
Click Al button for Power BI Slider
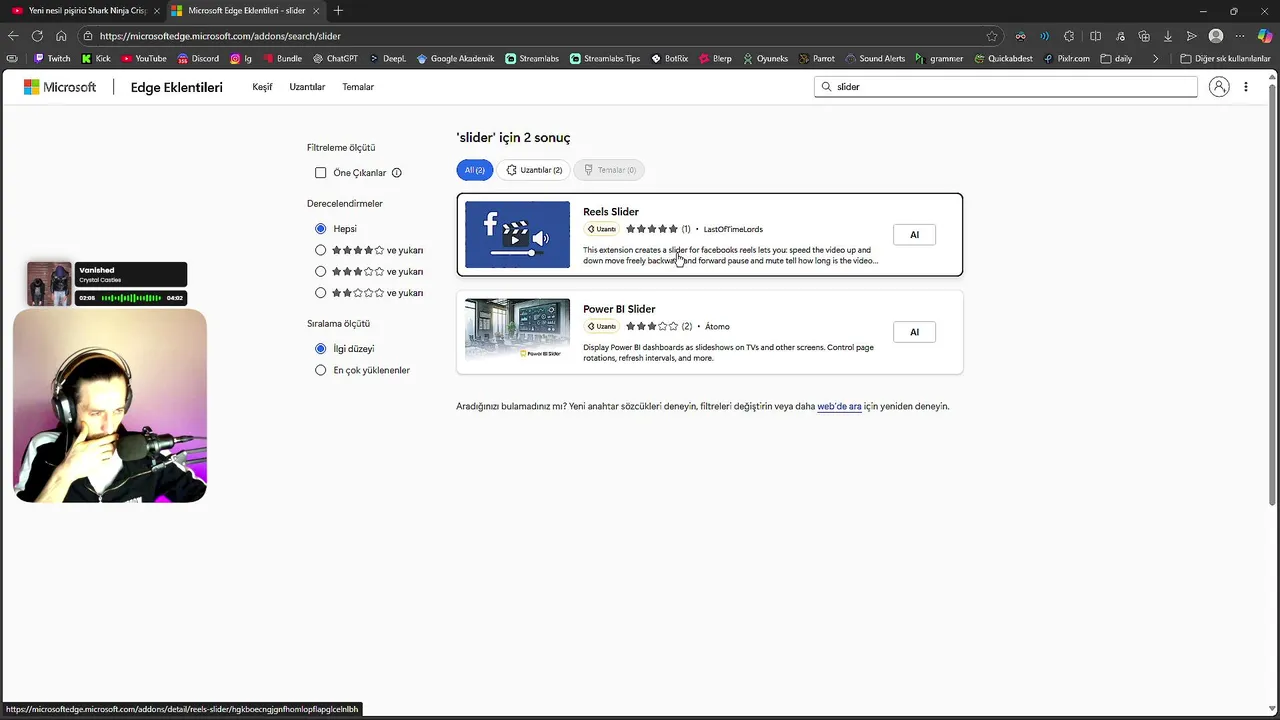click(914, 332)
